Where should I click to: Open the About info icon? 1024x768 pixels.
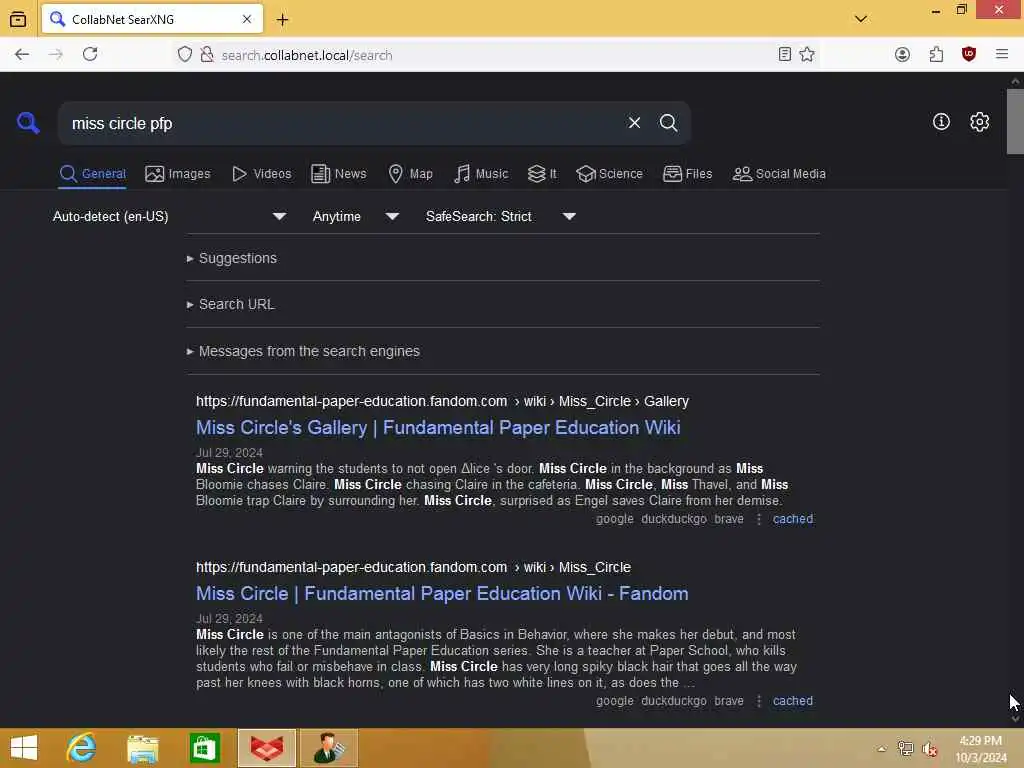pos(941,121)
